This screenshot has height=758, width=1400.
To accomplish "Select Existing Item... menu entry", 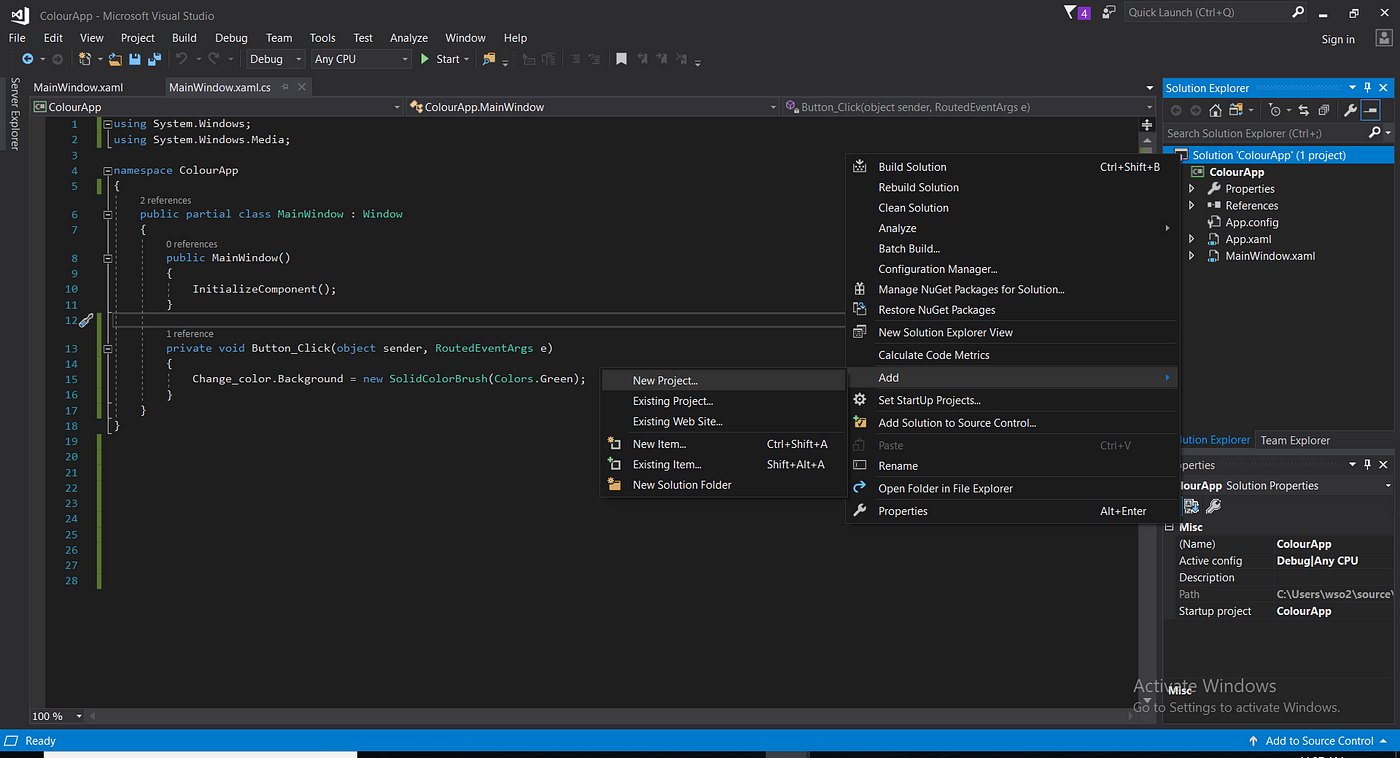I will click(723, 464).
